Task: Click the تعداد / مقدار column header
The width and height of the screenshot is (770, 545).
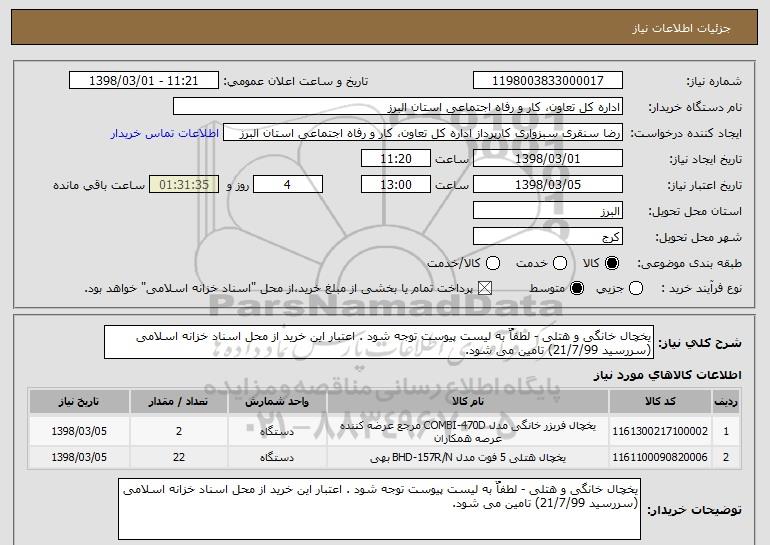Action: coord(178,402)
